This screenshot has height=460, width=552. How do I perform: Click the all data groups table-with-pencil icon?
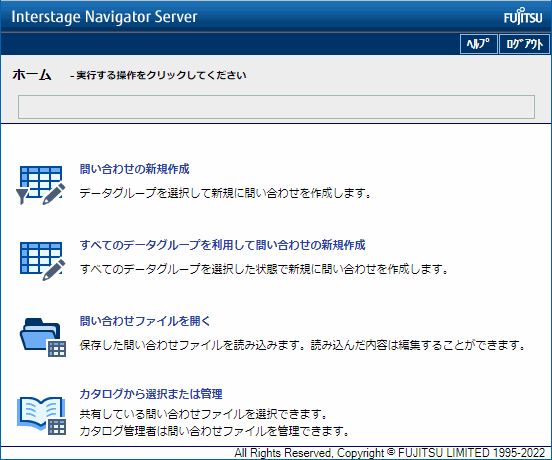tap(43, 261)
